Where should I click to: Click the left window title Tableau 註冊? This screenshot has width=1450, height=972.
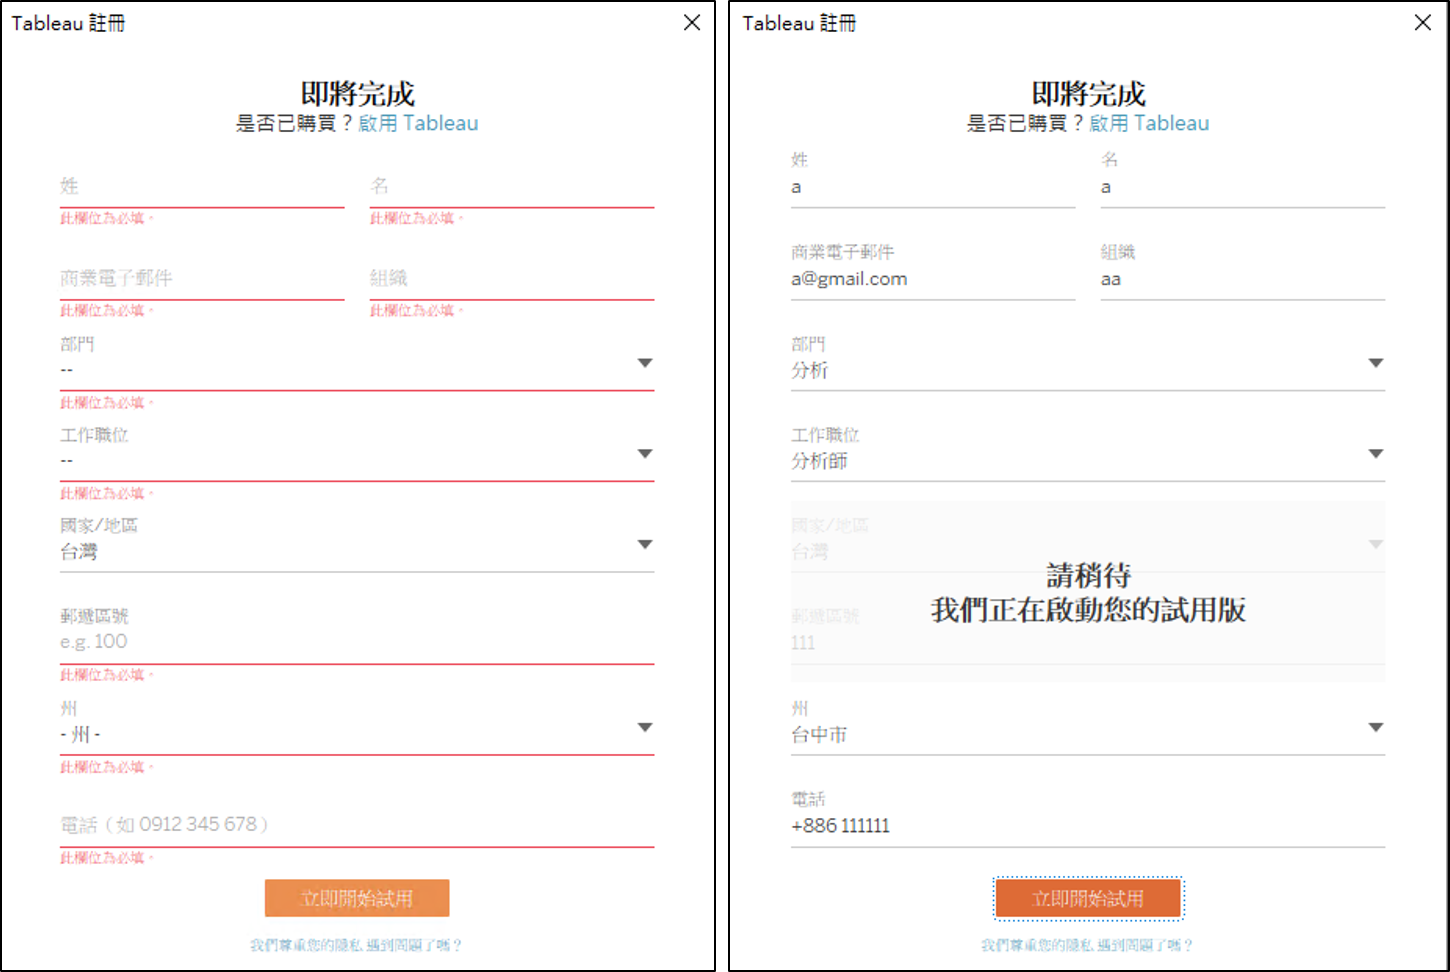pyautogui.click(x=68, y=23)
